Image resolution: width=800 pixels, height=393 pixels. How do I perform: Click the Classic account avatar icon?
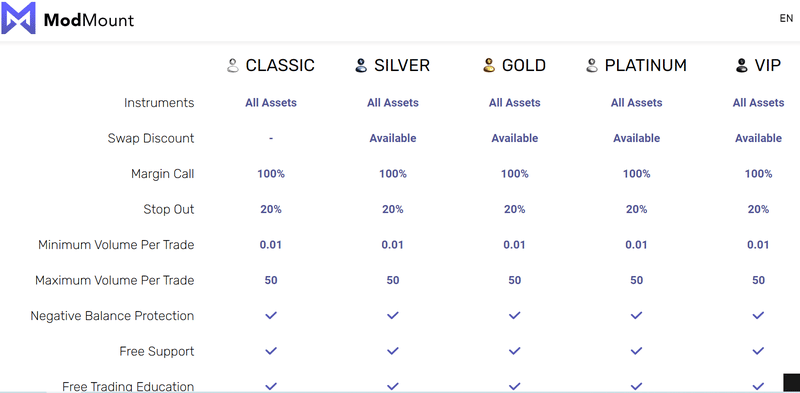click(x=233, y=65)
